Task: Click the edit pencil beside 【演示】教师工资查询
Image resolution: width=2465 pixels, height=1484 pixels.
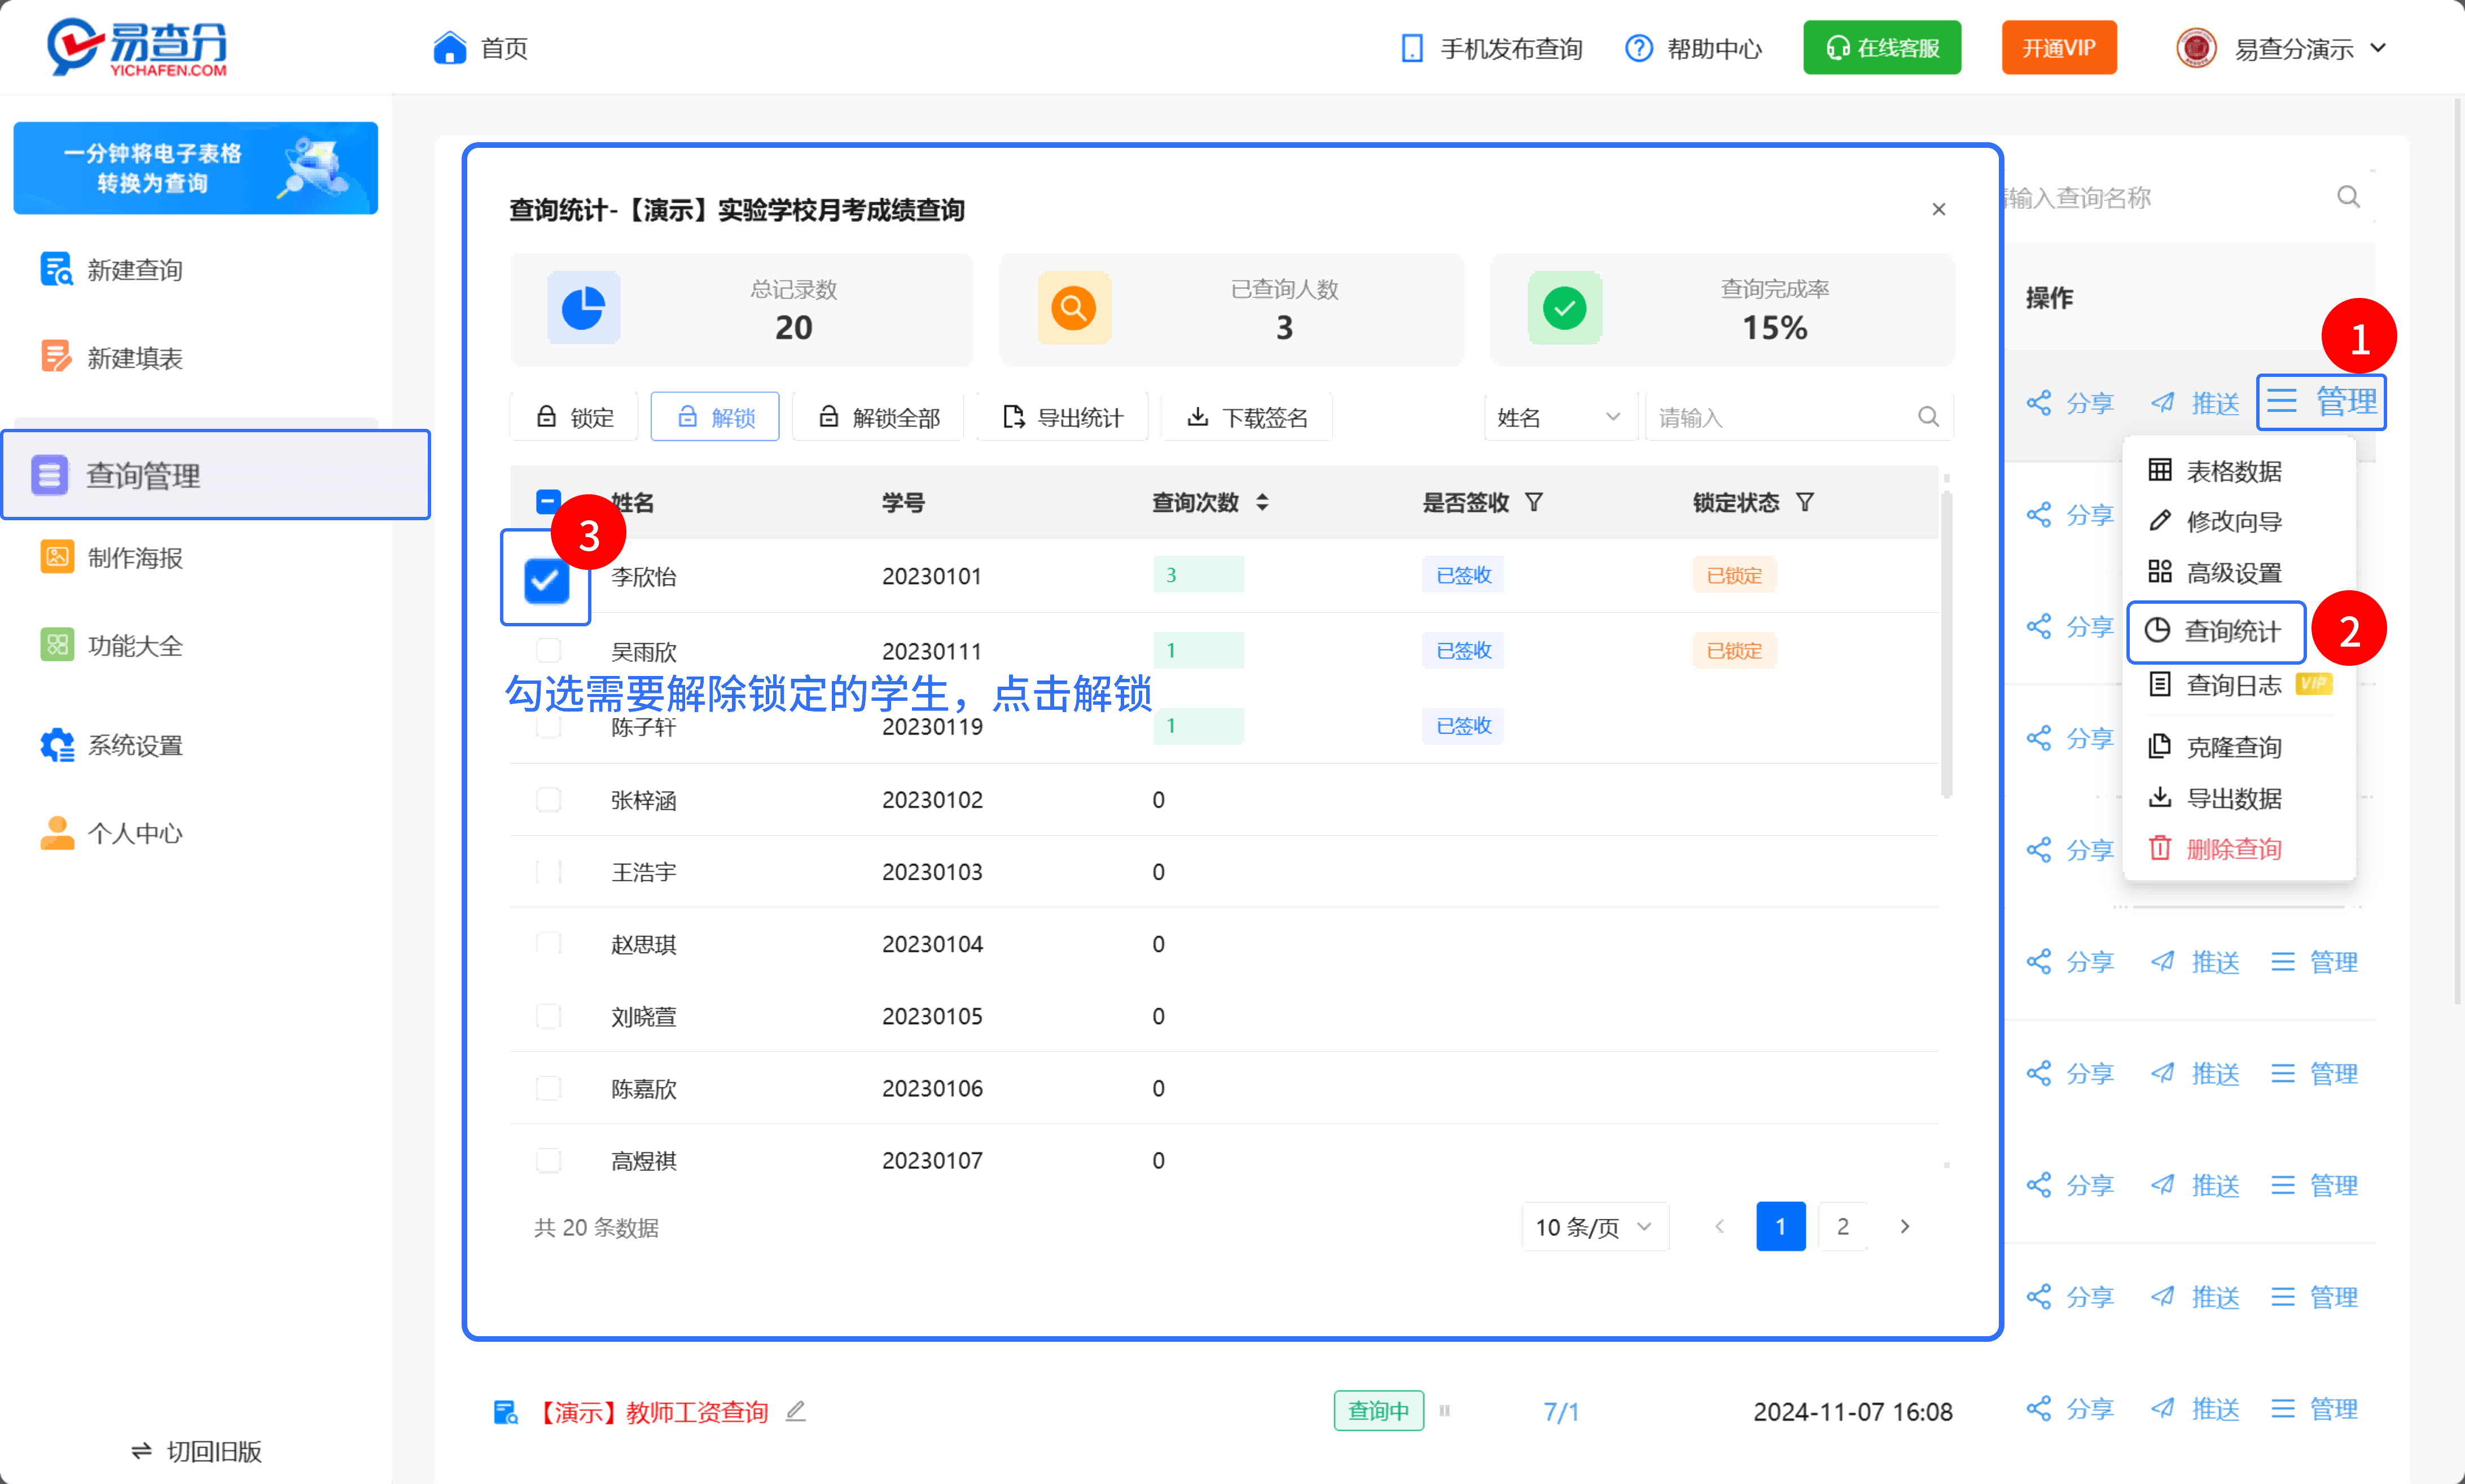Action: tap(795, 1411)
